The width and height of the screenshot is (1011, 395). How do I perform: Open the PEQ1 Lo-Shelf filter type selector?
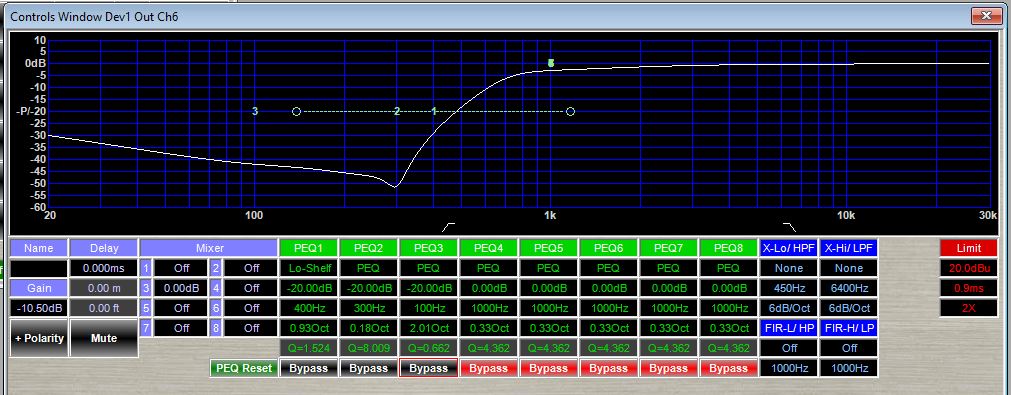coord(308,268)
